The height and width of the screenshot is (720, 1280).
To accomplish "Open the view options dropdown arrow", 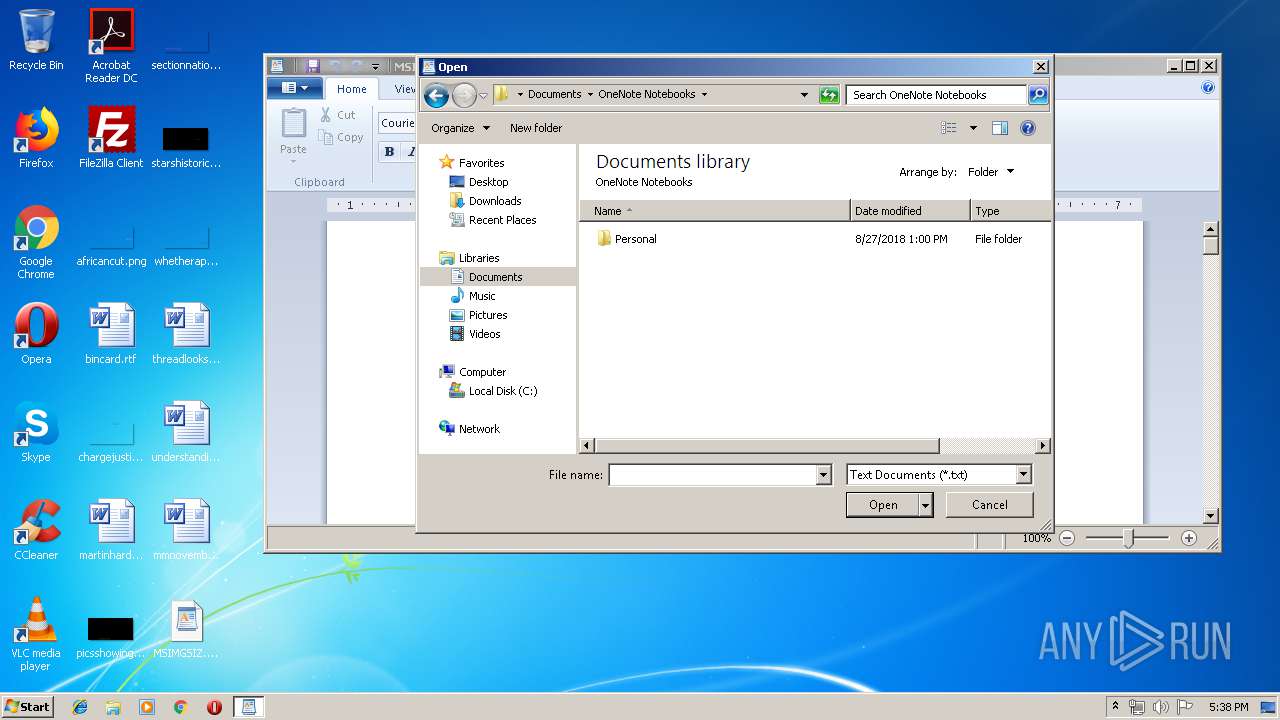I will (973, 128).
